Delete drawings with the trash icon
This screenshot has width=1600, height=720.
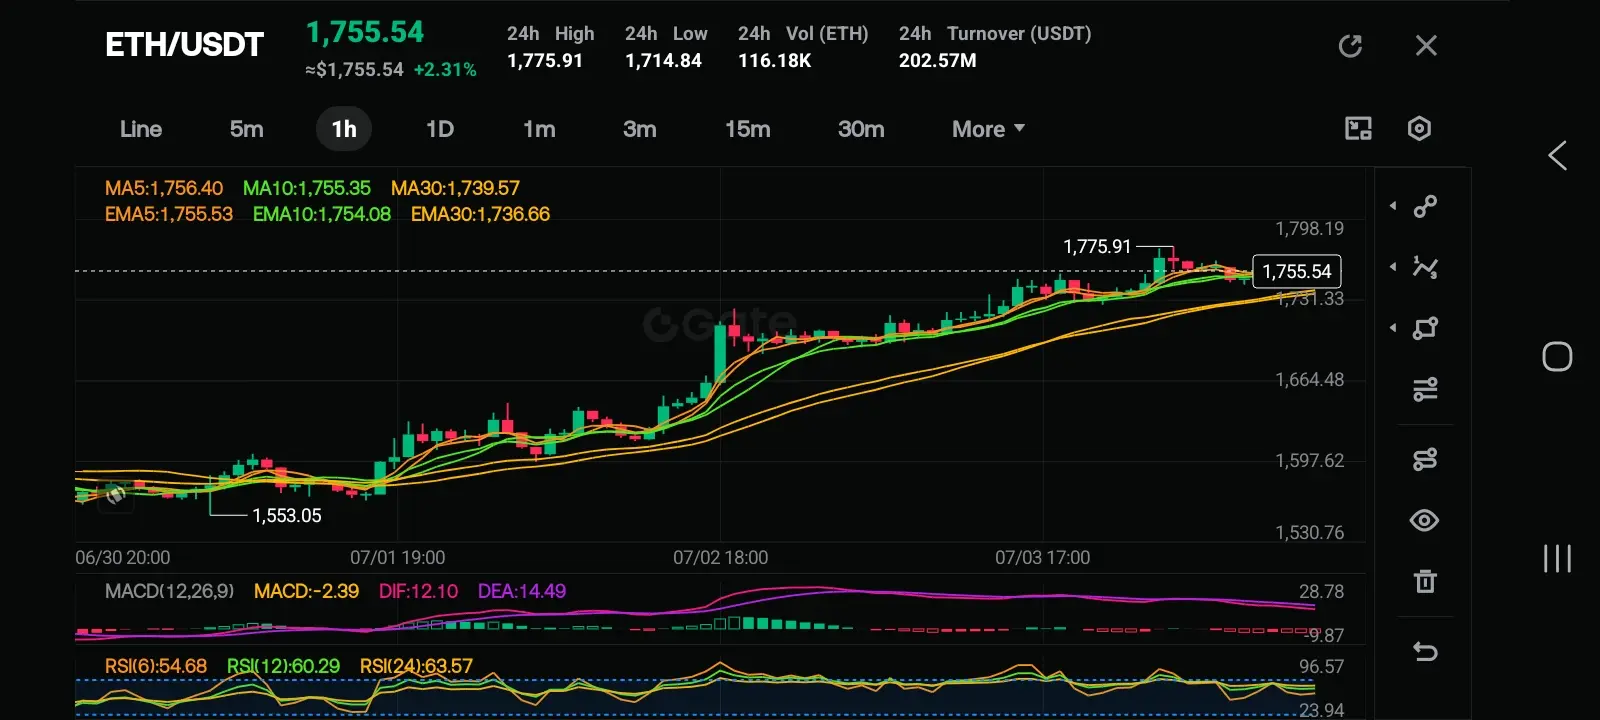(x=1425, y=581)
